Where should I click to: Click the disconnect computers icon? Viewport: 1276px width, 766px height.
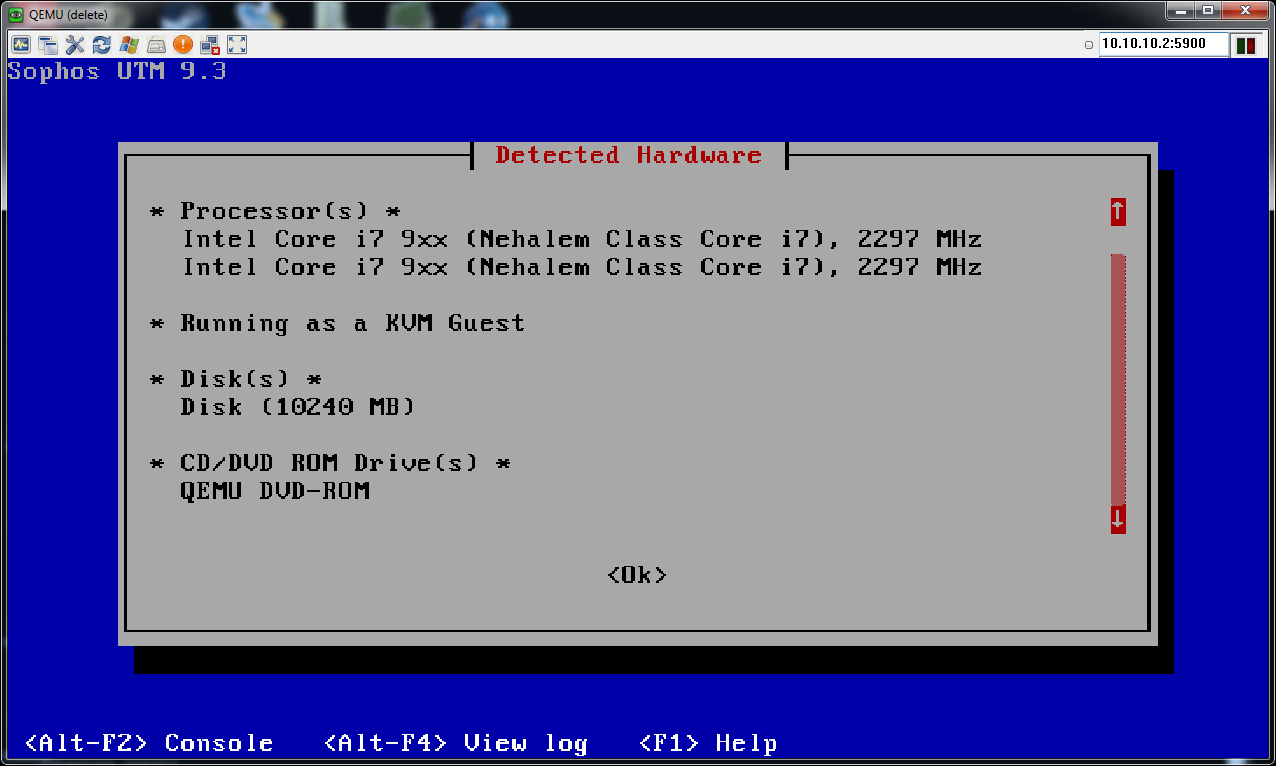(x=210, y=44)
